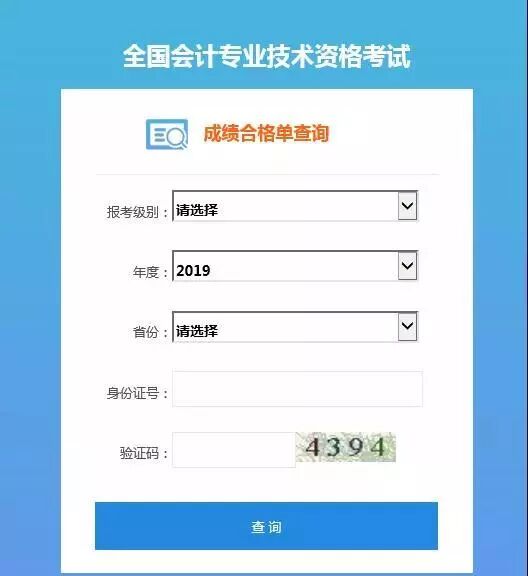
Task: Focus the 验证码 text input field
Action: click(x=234, y=450)
